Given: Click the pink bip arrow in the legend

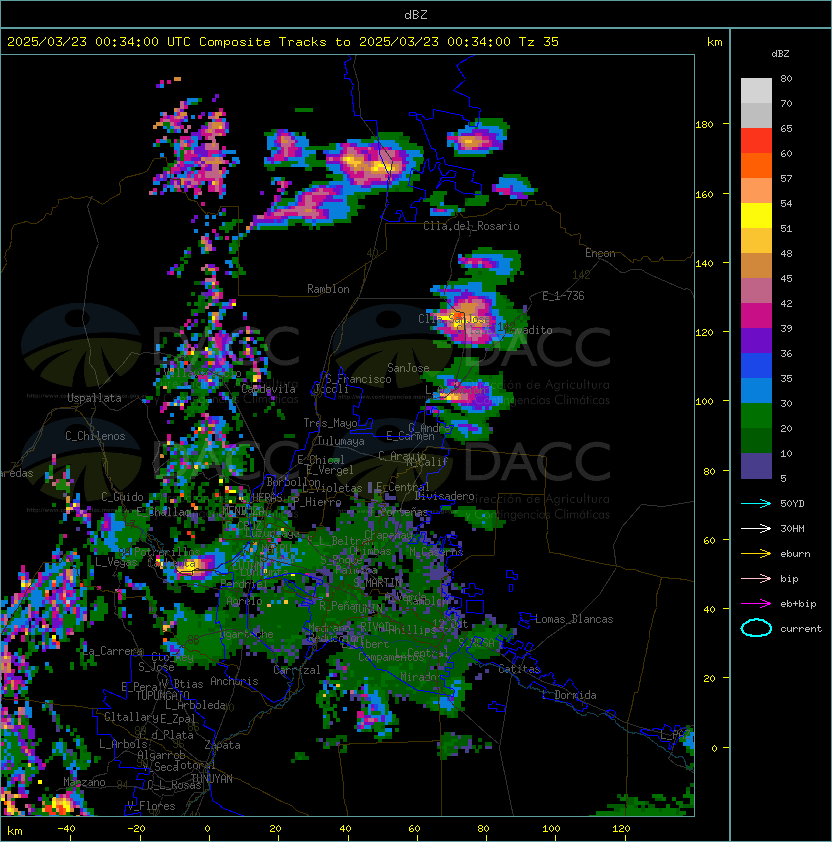Looking at the screenshot, I should [756, 579].
